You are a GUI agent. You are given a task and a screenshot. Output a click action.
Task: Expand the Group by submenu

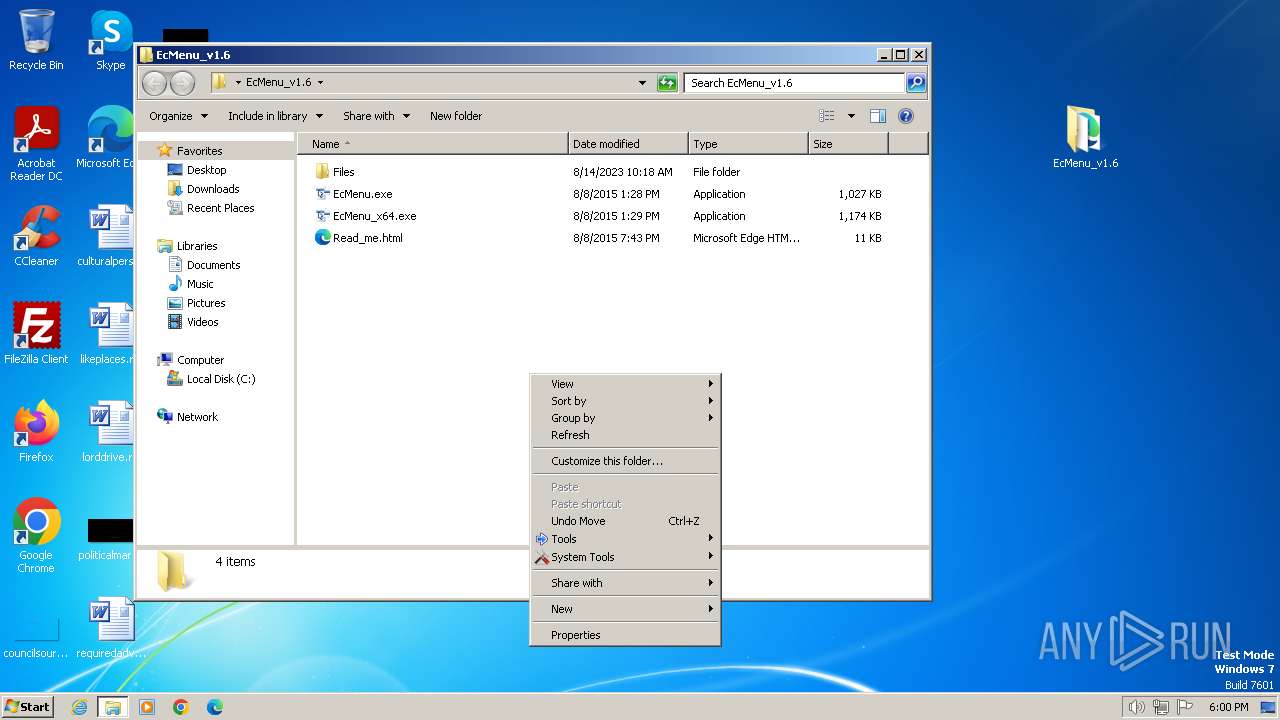pyautogui.click(x=625, y=418)
